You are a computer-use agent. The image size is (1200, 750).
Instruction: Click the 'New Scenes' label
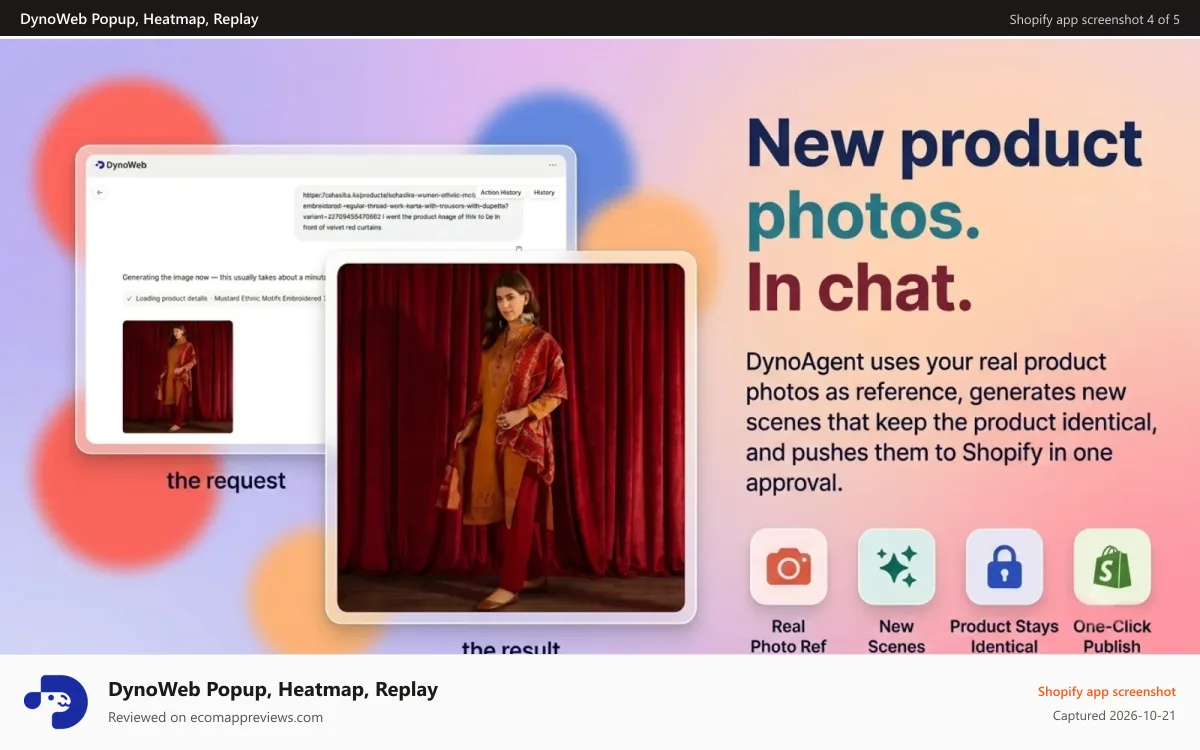pos(896,637)
